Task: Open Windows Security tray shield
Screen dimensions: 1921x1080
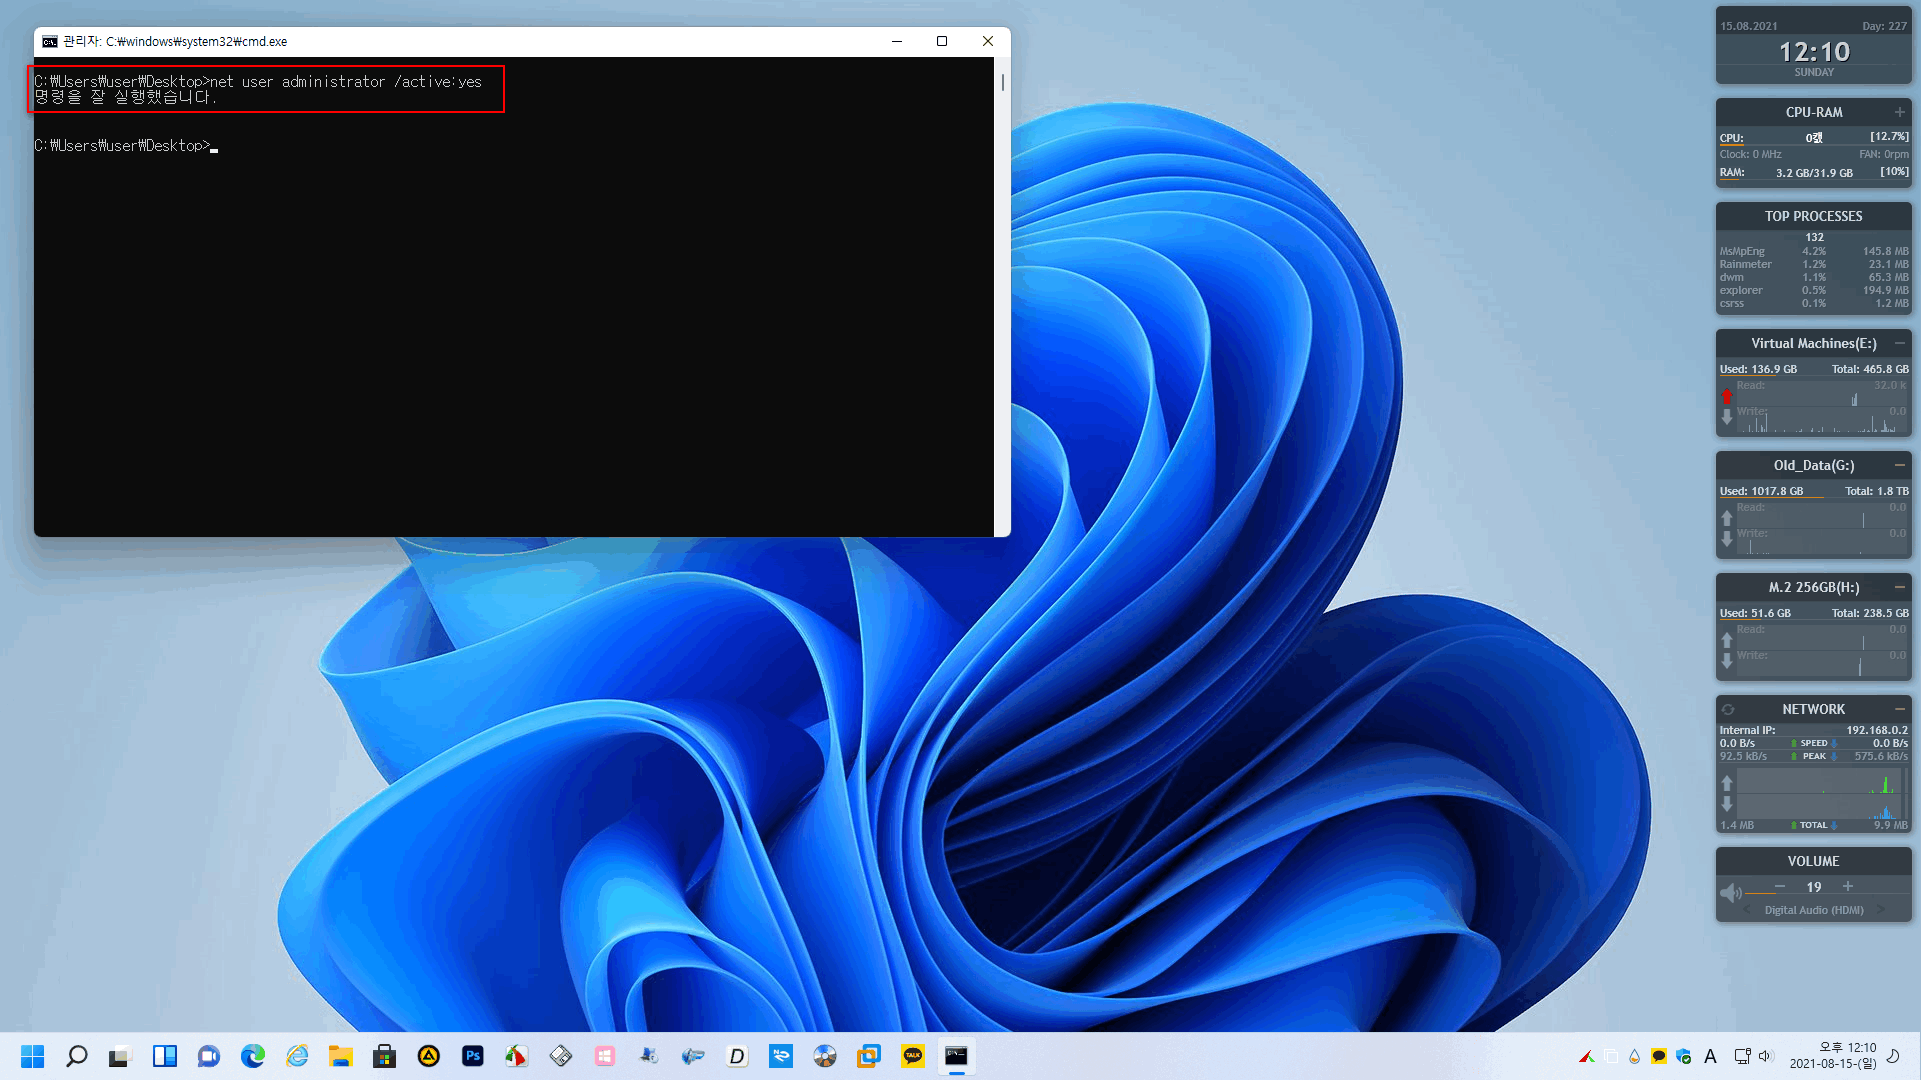Action: pyautogui.click(x=1684, y=1056)
